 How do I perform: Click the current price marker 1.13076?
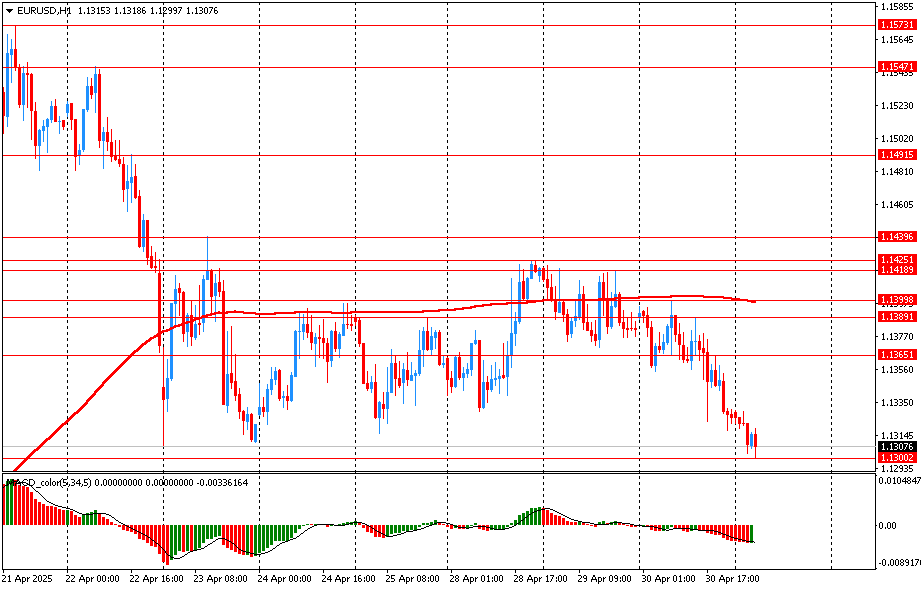(x=897, y=447)
